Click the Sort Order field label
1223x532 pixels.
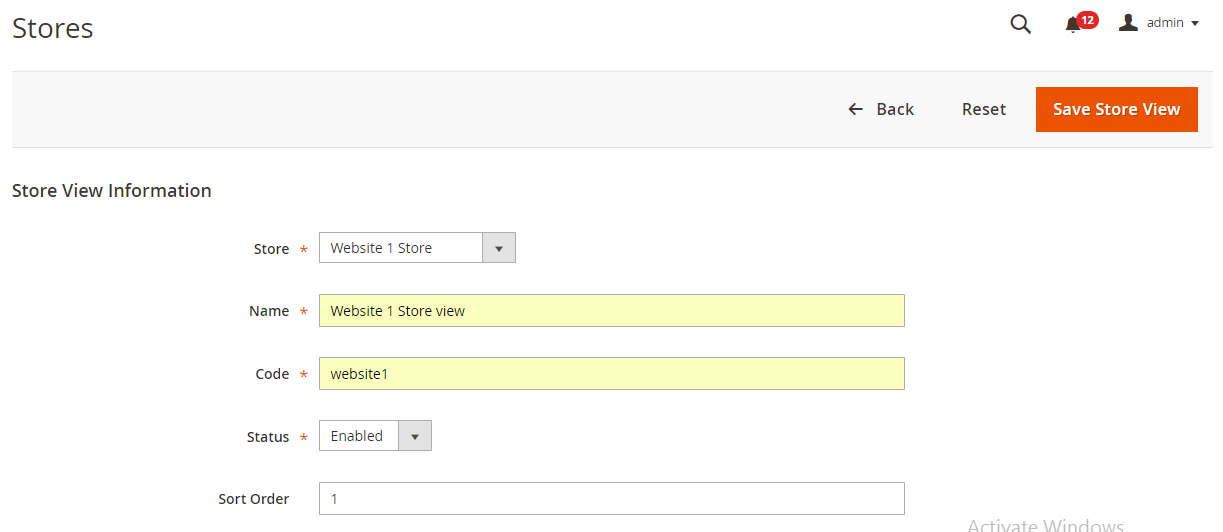(254, 499)
